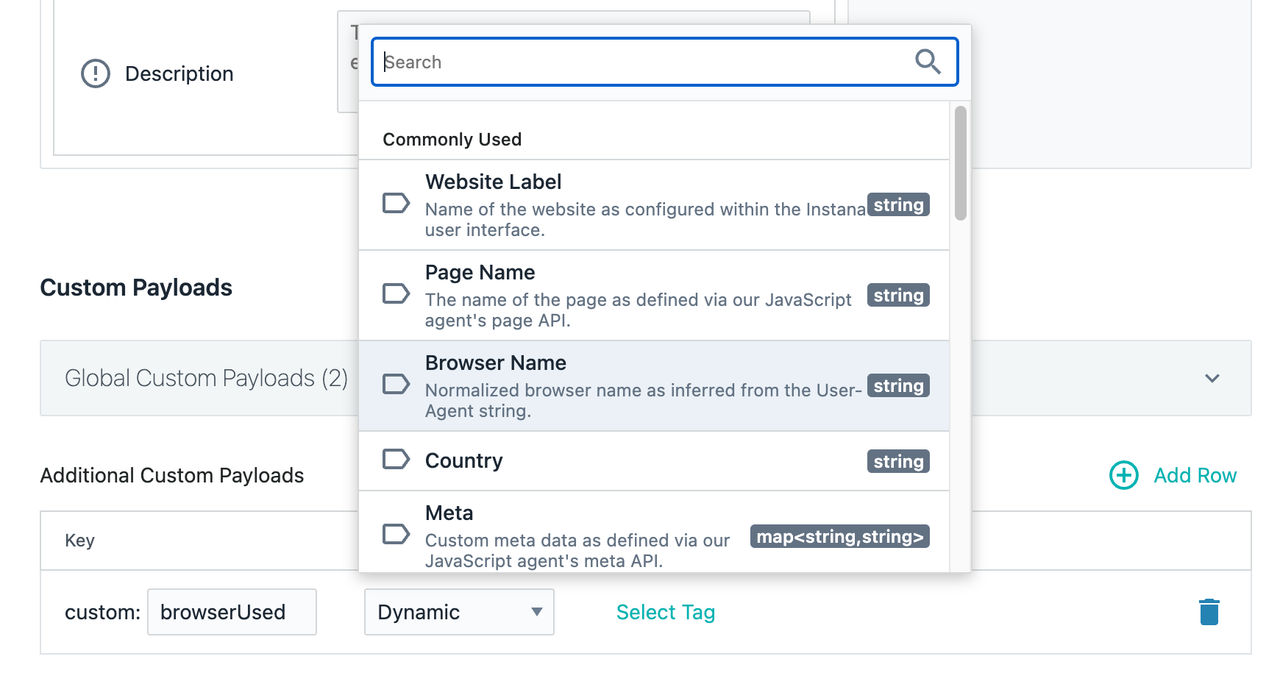This screenshot has height=681, width=1280.
Task: Click the Description info icon
Action: [x=95, y=73]
